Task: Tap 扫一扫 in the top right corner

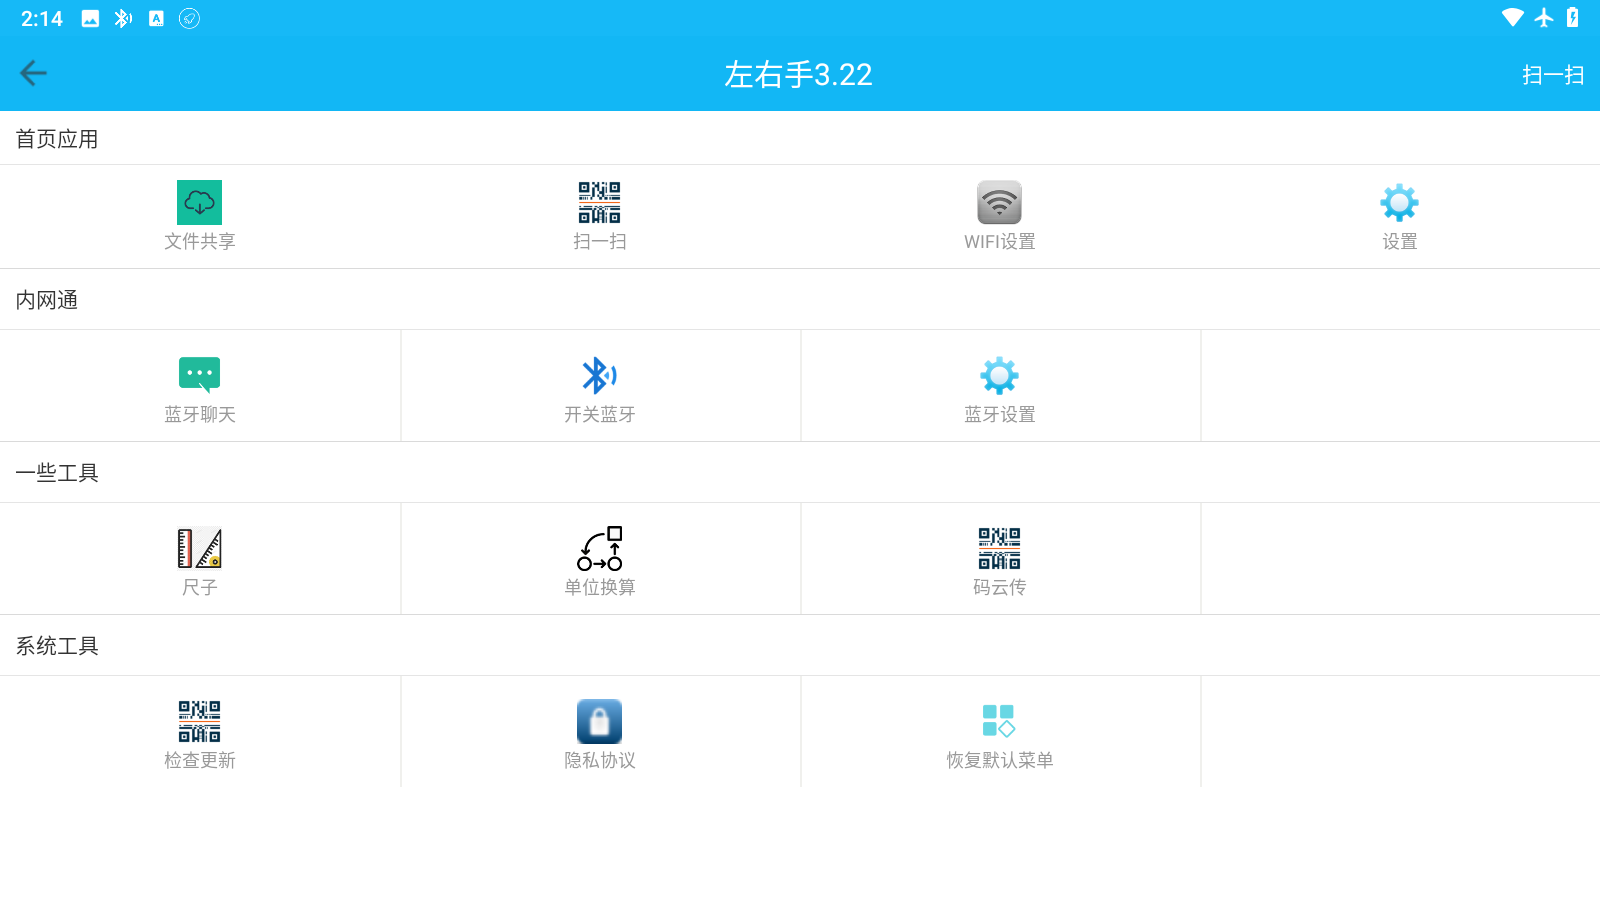Action: tap(1552, 73)
